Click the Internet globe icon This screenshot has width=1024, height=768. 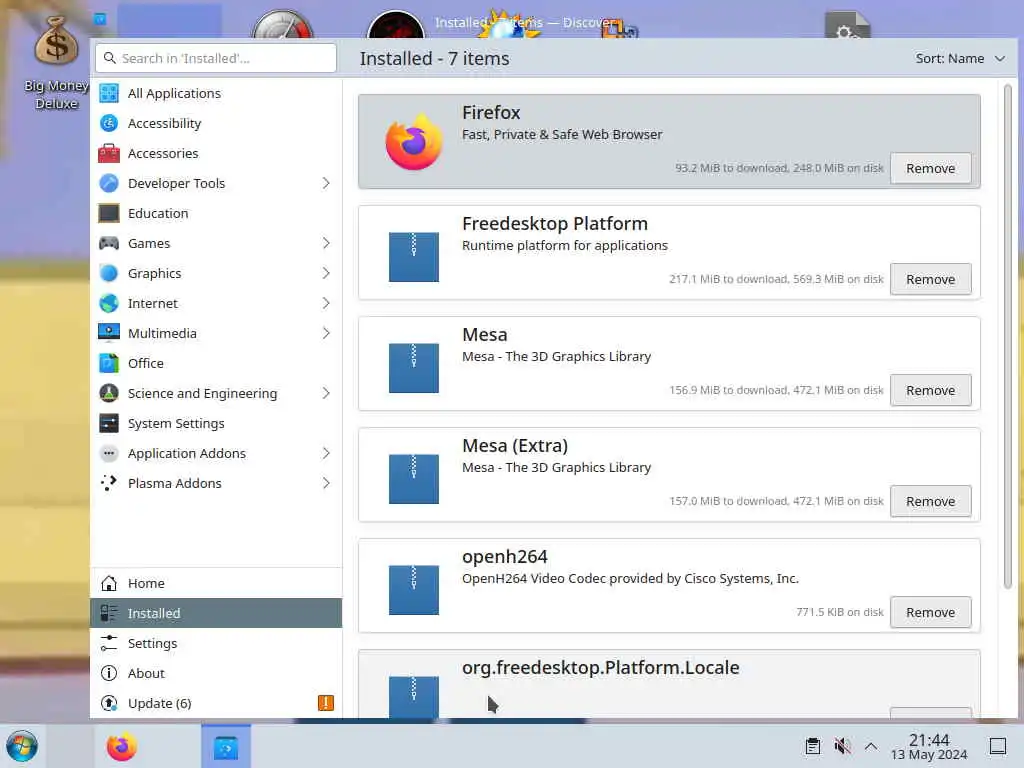pos(109,304)
